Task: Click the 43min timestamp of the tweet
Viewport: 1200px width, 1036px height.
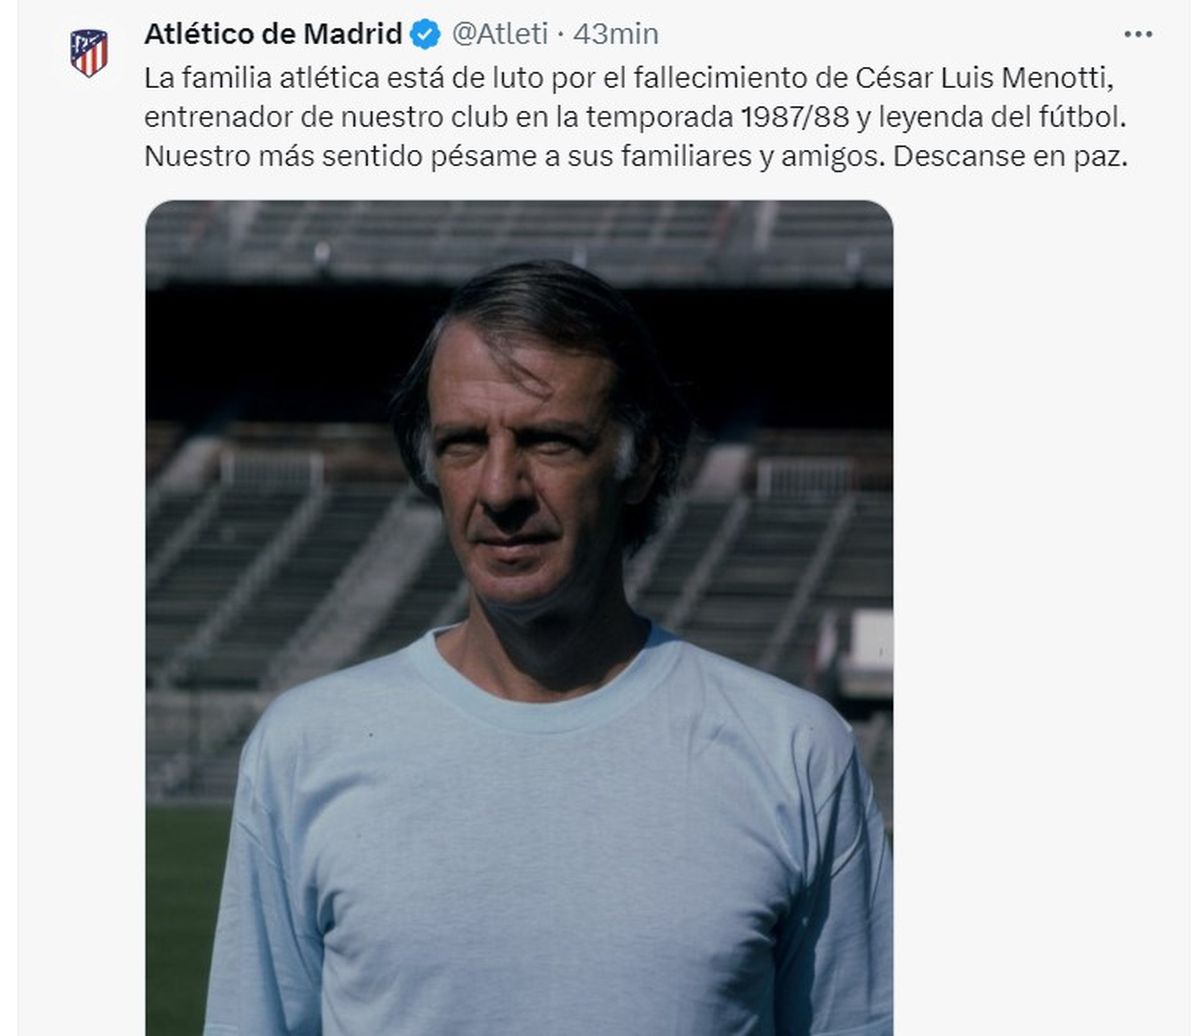Action: [x=616, y=34]
